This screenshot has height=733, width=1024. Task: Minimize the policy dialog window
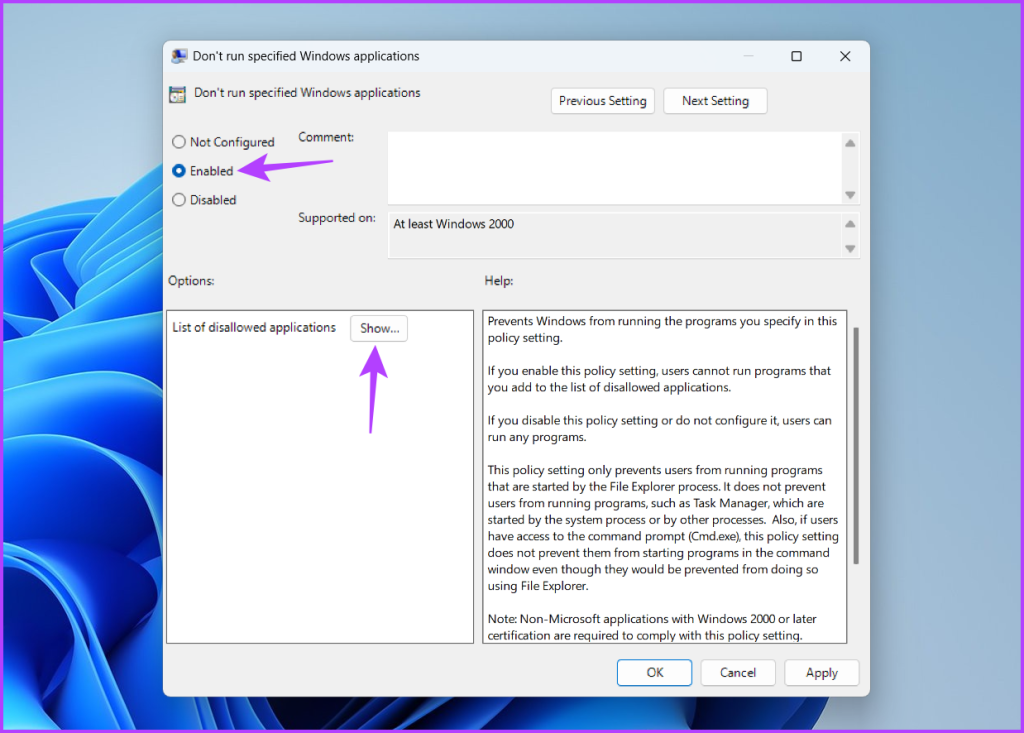tap(748, 56)
